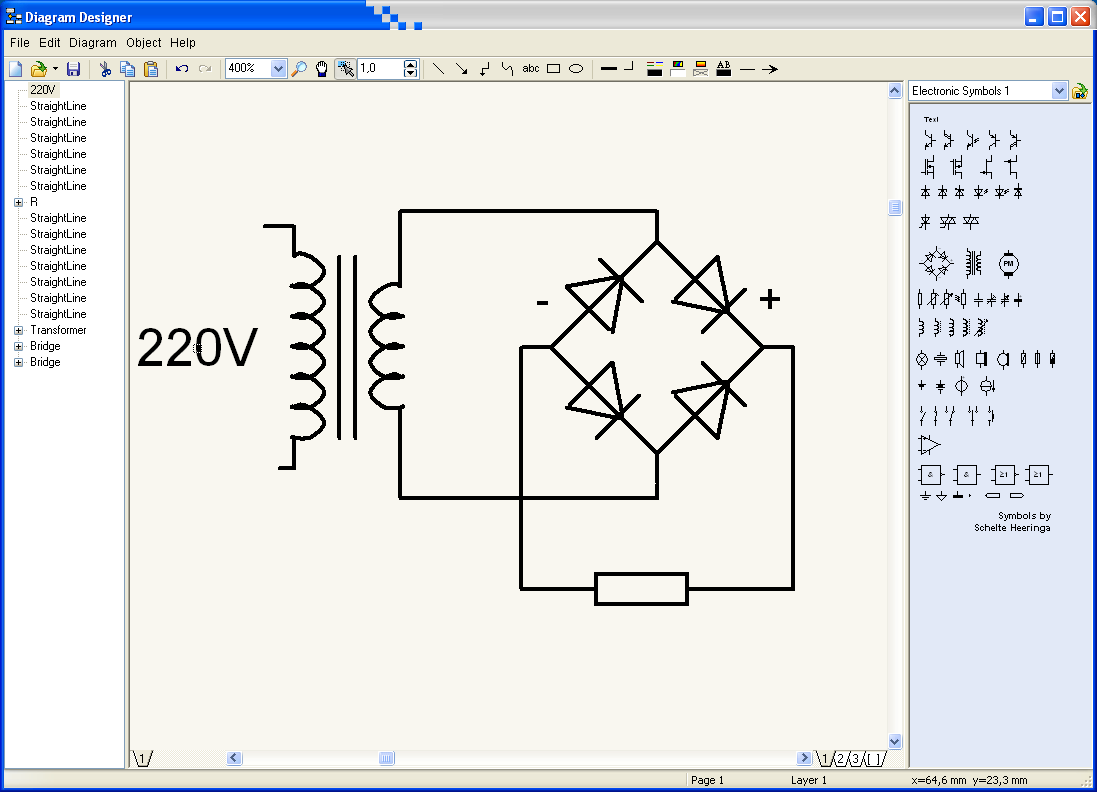Toggle the snap-to-grid cursor button

point(345,69)
